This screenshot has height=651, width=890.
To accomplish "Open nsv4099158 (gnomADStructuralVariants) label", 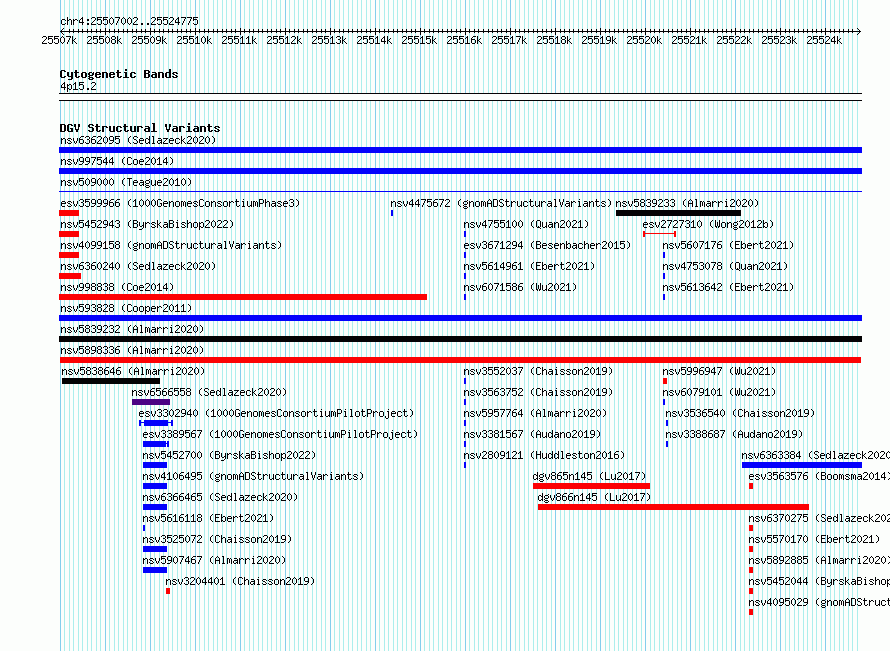I will pos(171,245).
